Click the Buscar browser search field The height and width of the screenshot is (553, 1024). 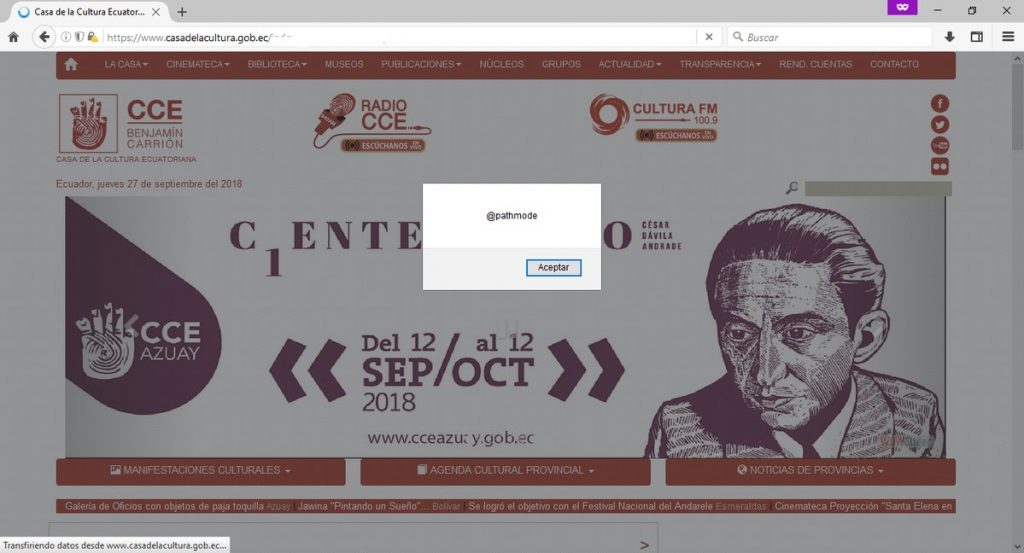(829, 37)
